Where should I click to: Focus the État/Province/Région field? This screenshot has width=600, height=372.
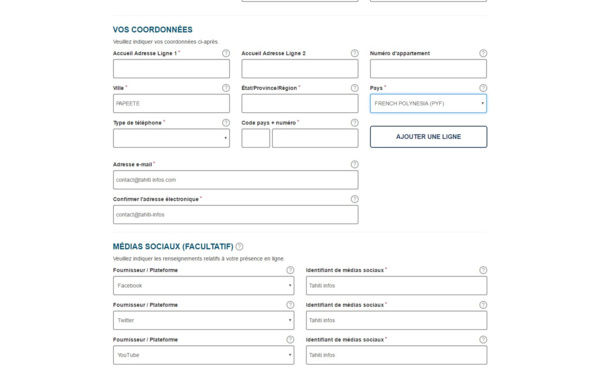click(300, 103)
